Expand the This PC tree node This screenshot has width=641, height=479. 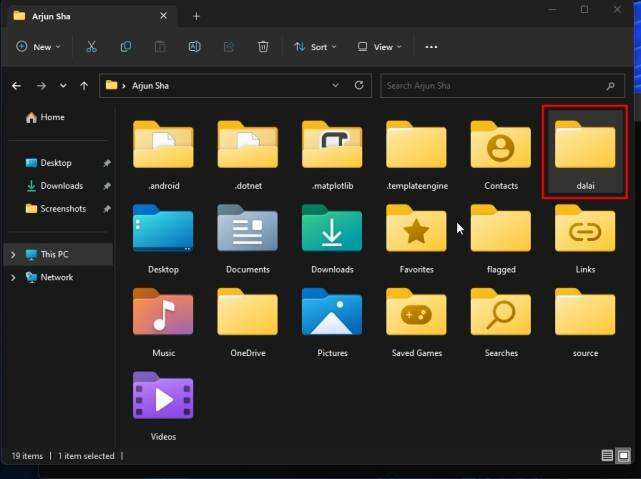(13, 255)
